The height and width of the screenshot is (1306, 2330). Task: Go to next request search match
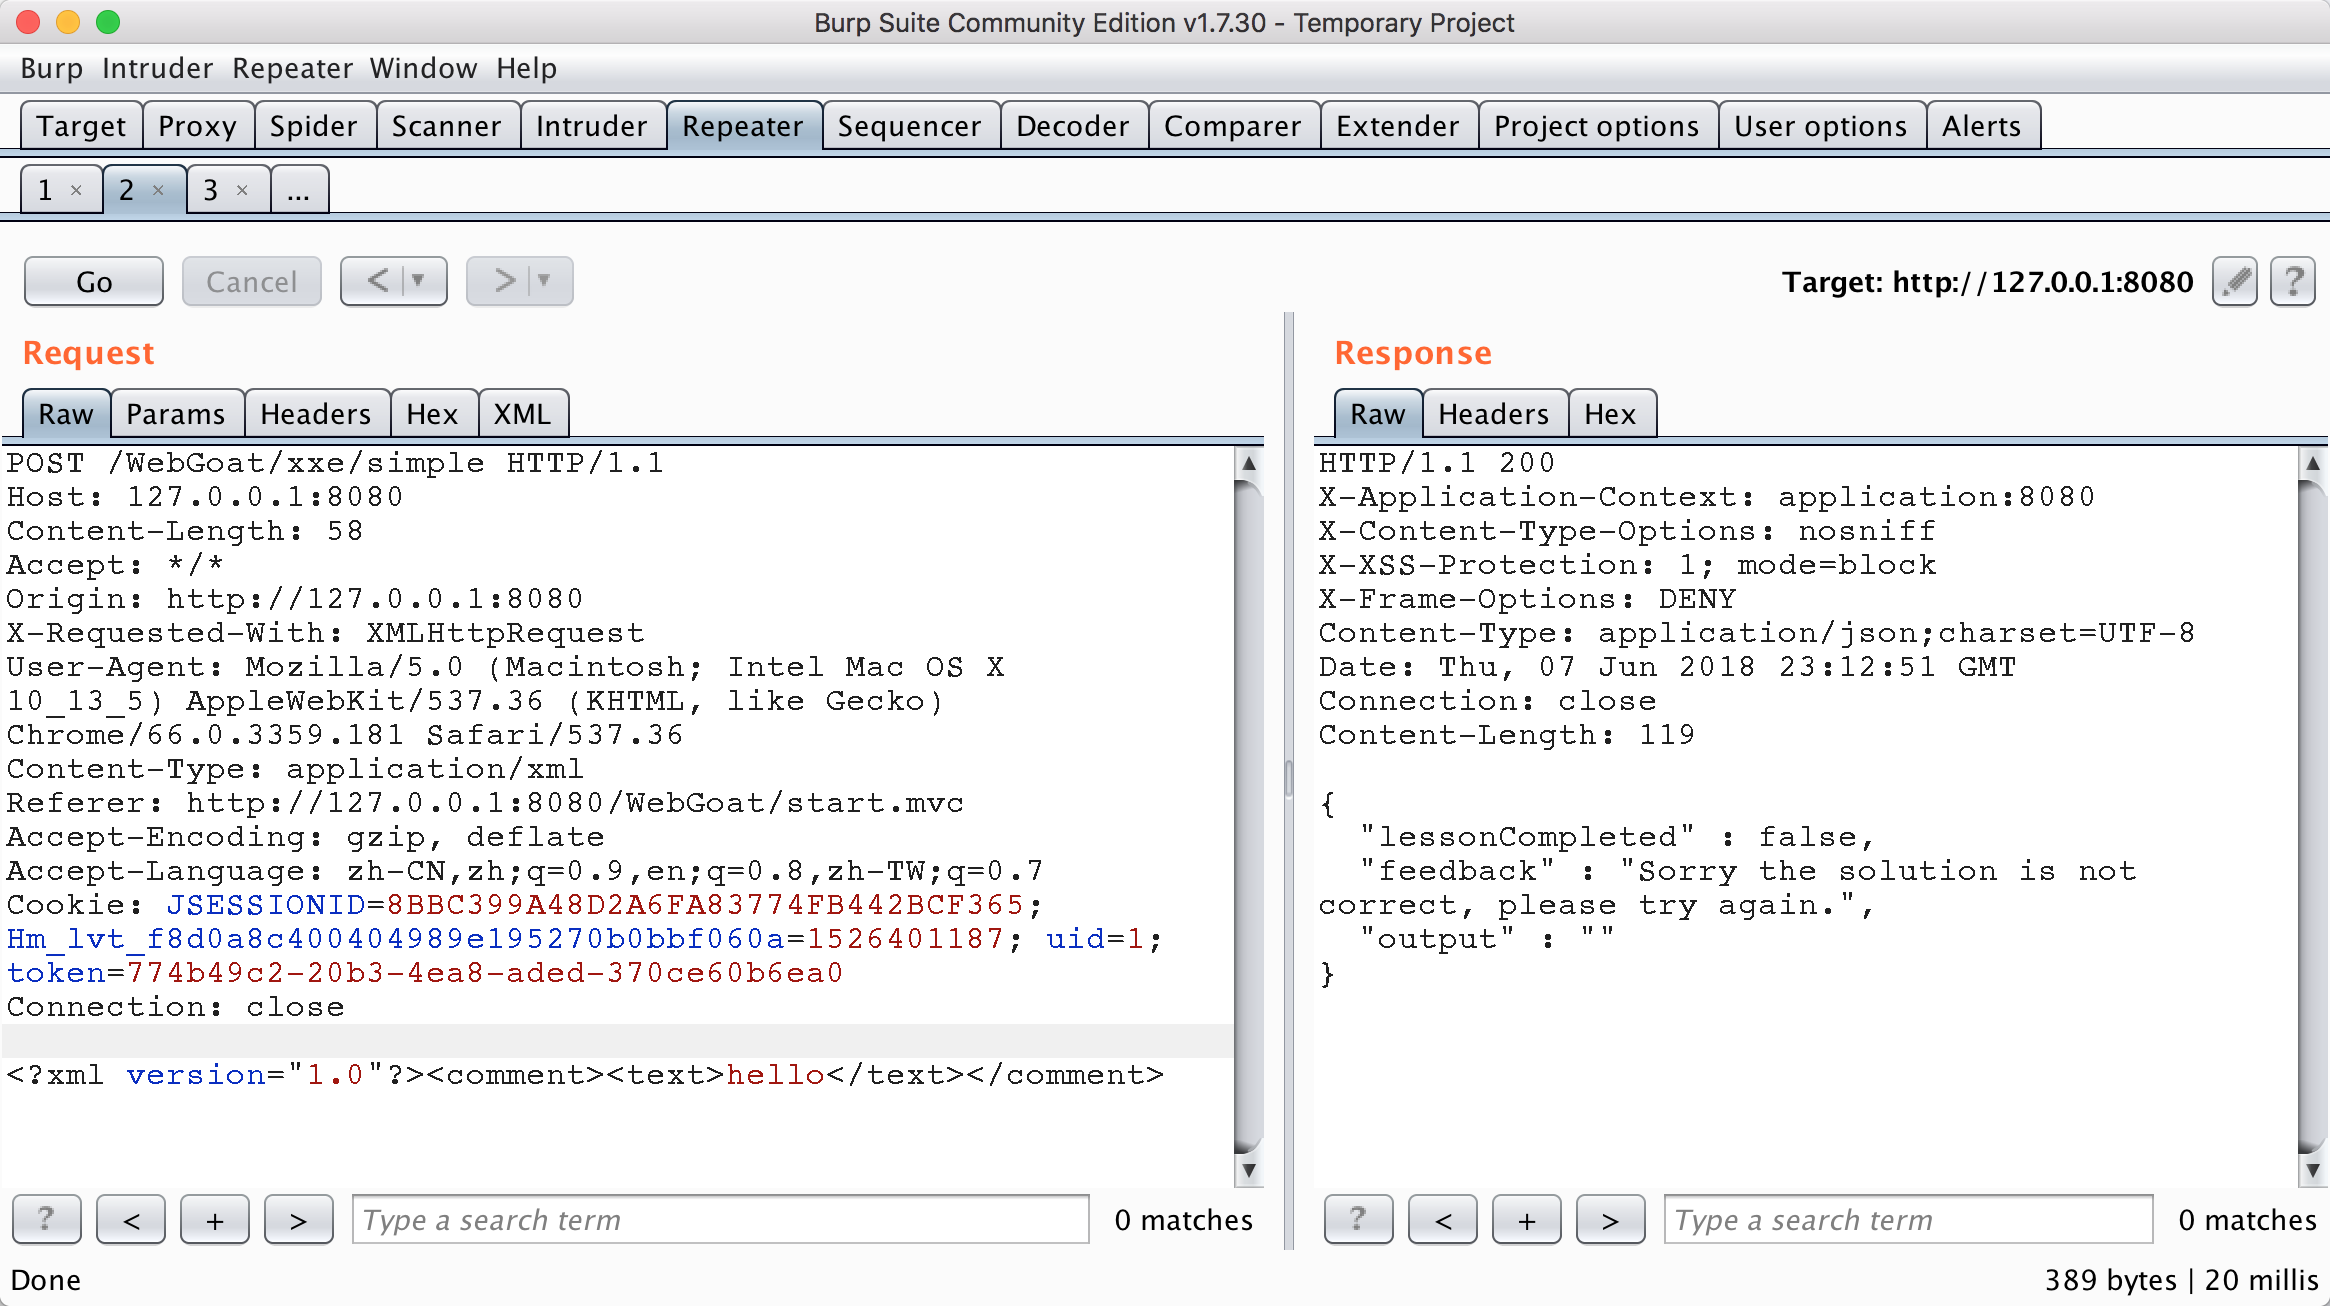click(299, 1219)
